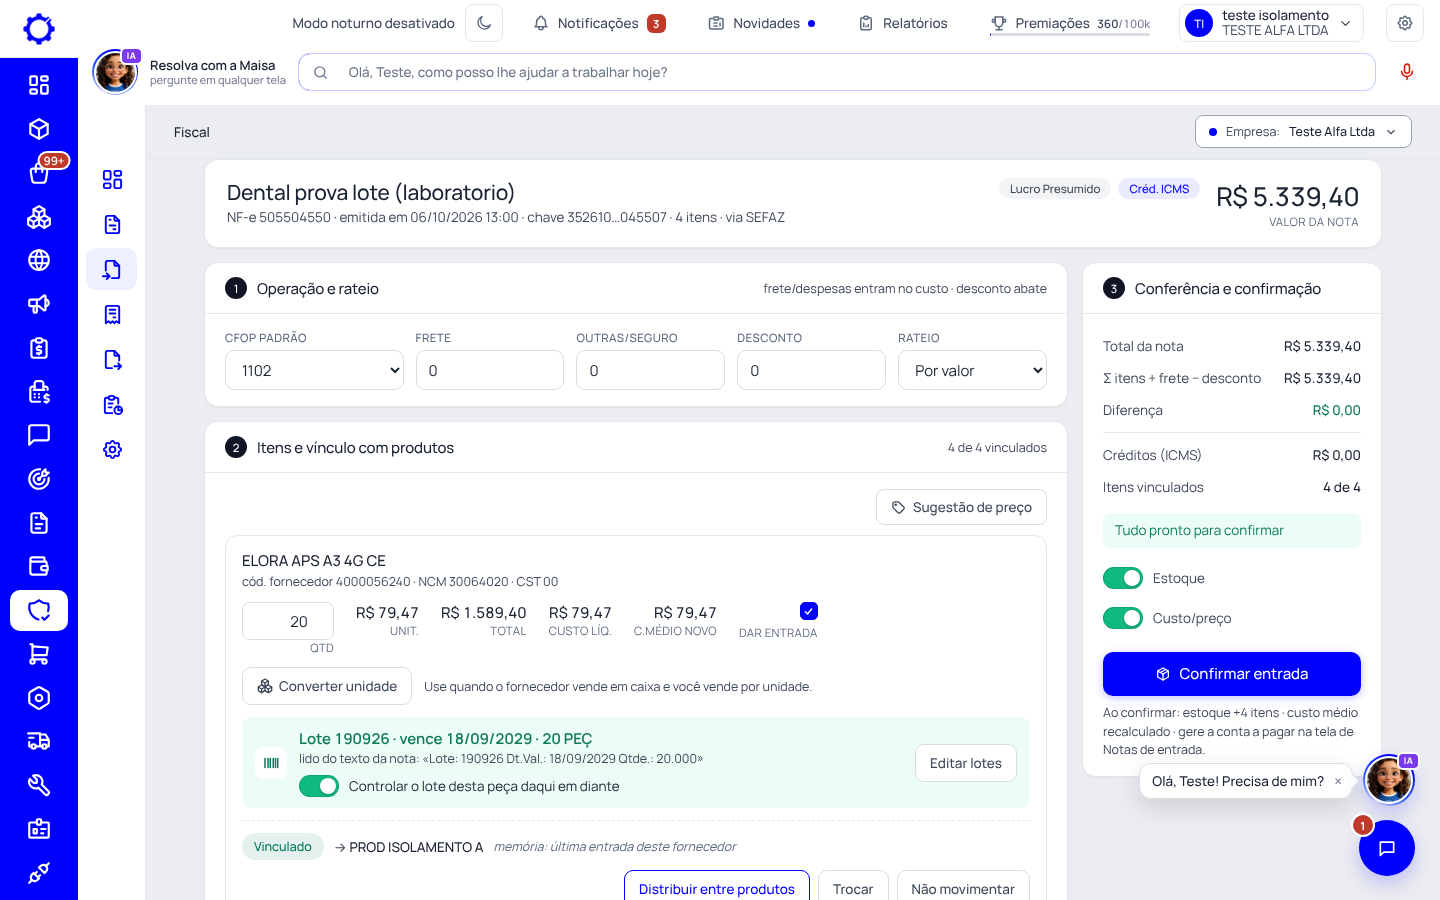This screenshot has height=900, width=1440.
Task: Open the wallet icon in main sidebar
Action: click(x=39, y=566)
